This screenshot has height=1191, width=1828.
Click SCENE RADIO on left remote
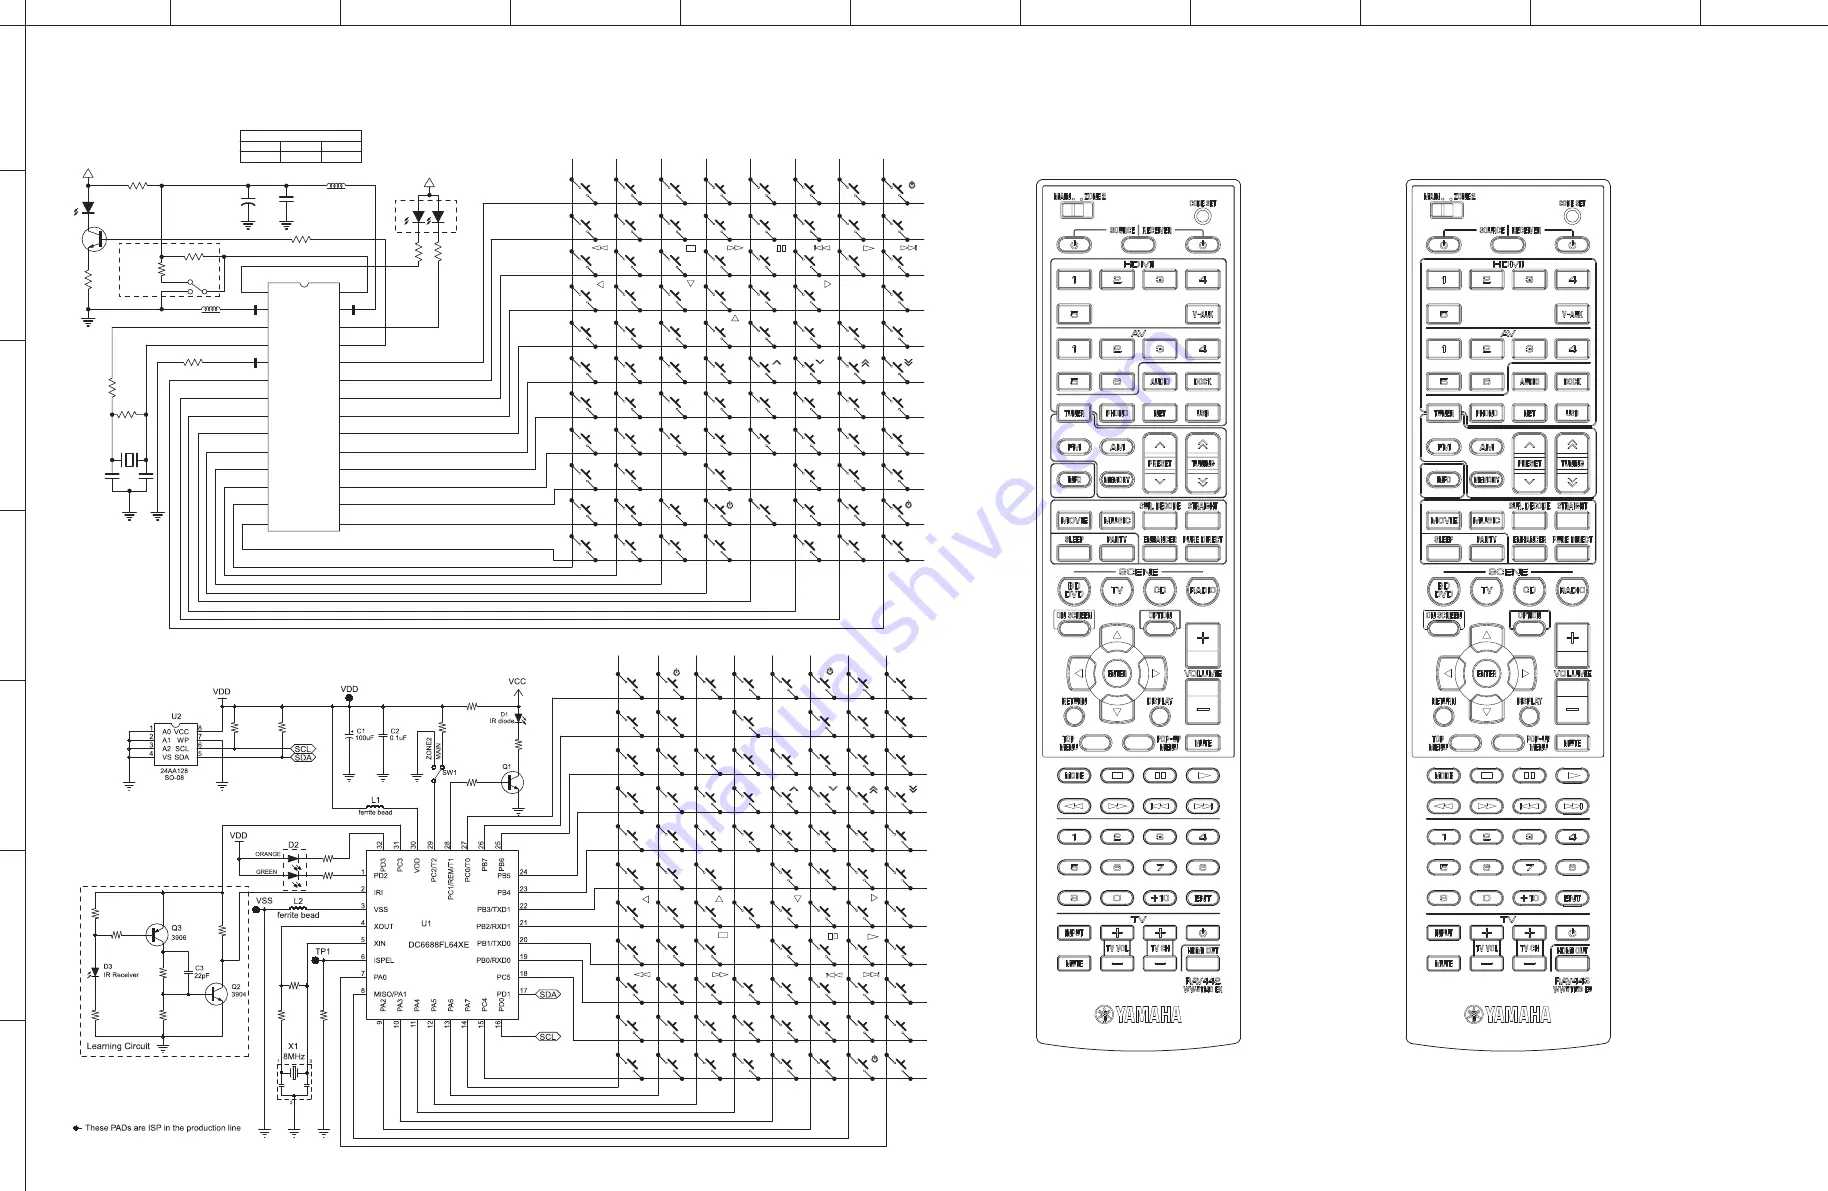point(1203,591)
